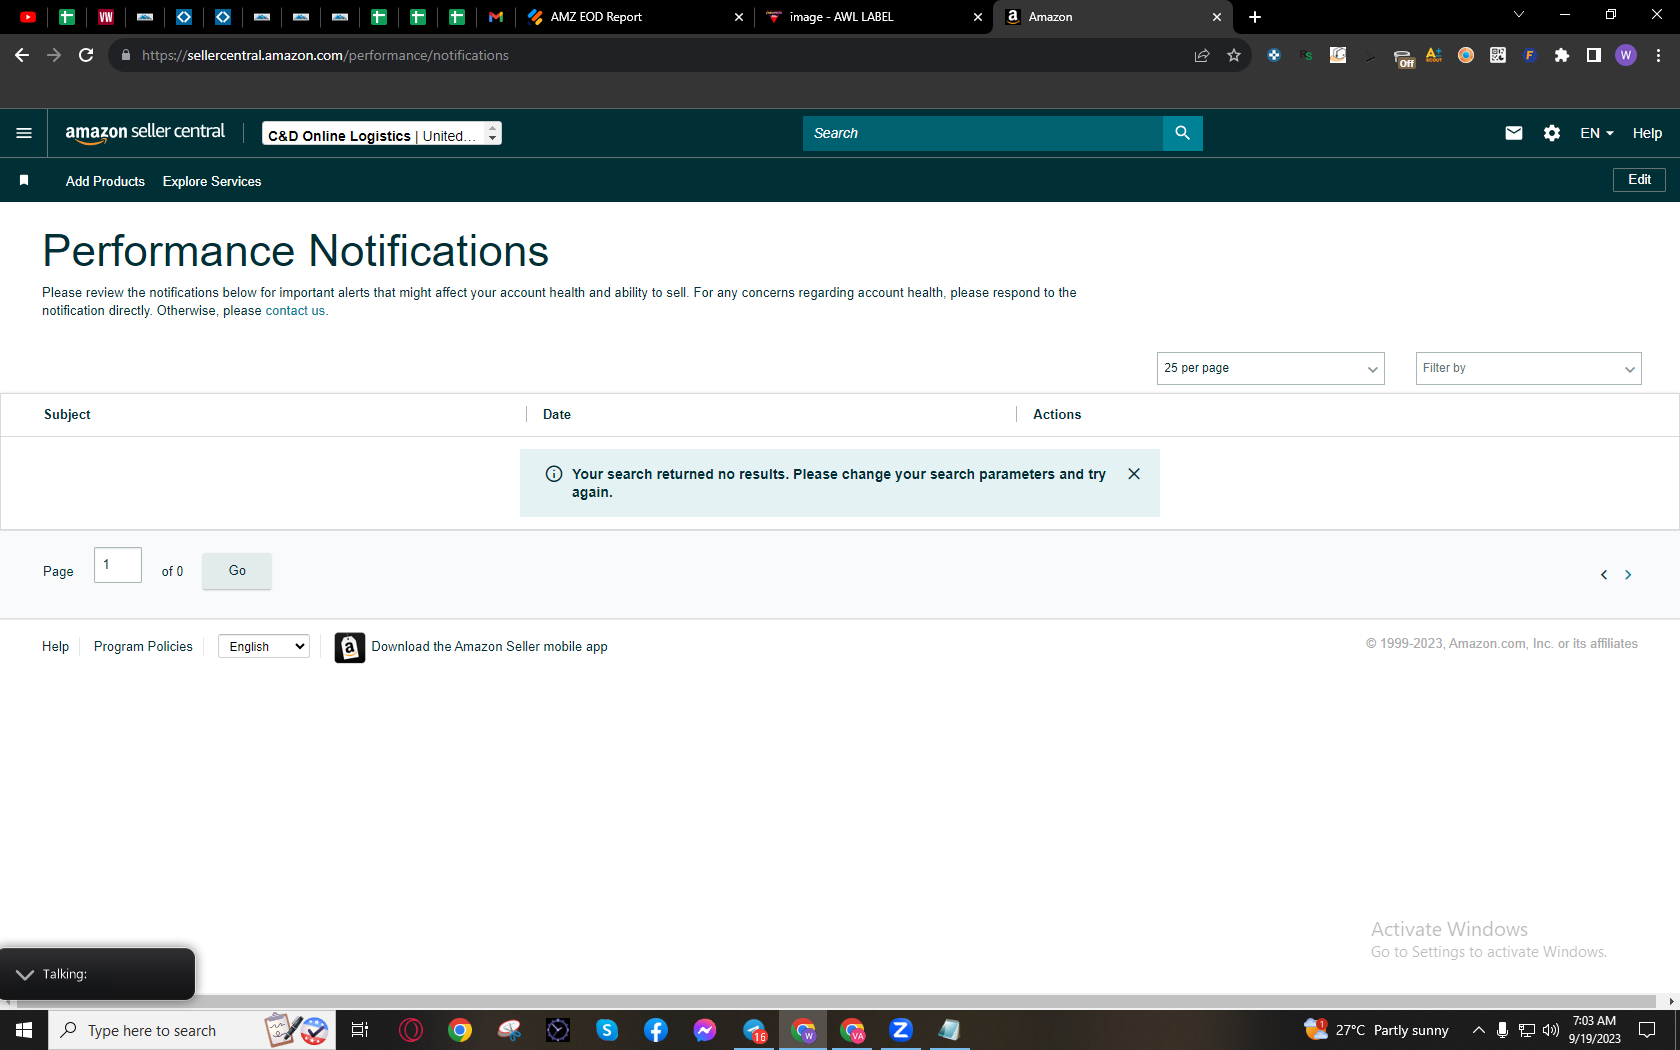The height and width of the screenshot is (1050, 1680).
Task: Open the Windows notification center
Action: point(1647,1030)
